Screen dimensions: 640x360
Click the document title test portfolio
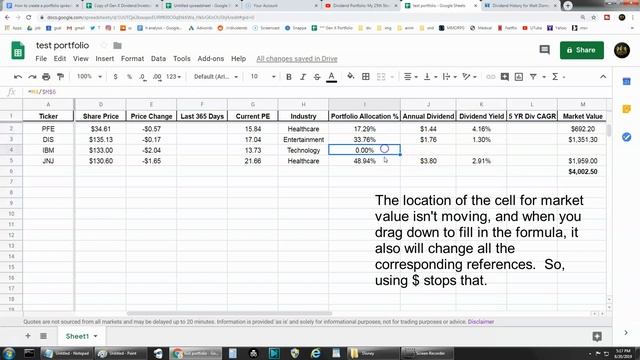[x=62, y=45]
